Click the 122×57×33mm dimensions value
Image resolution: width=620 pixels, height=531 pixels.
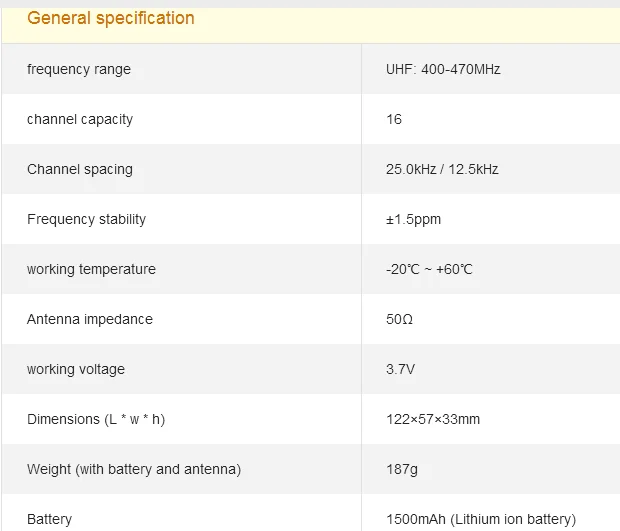(x=433, y=419)
